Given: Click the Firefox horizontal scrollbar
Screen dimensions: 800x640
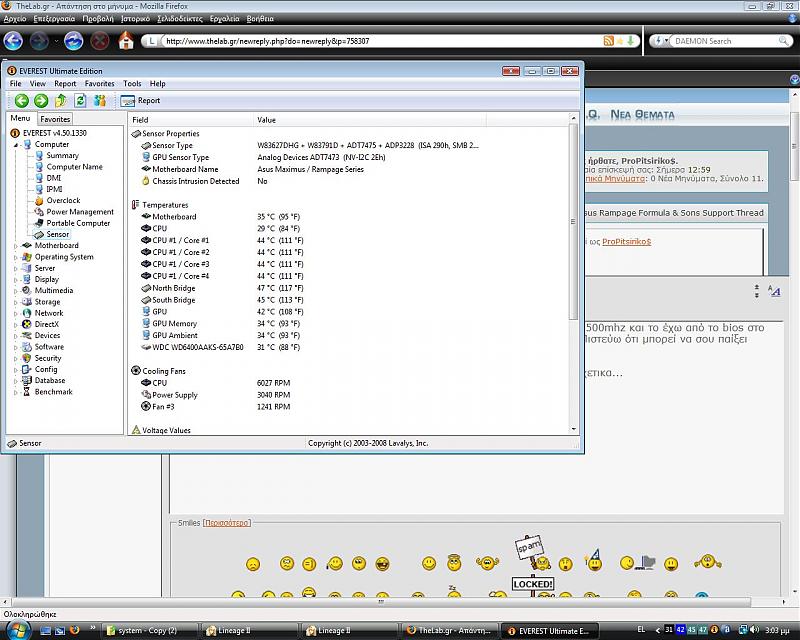Looking at the screenshot, I should click(381, 602).
